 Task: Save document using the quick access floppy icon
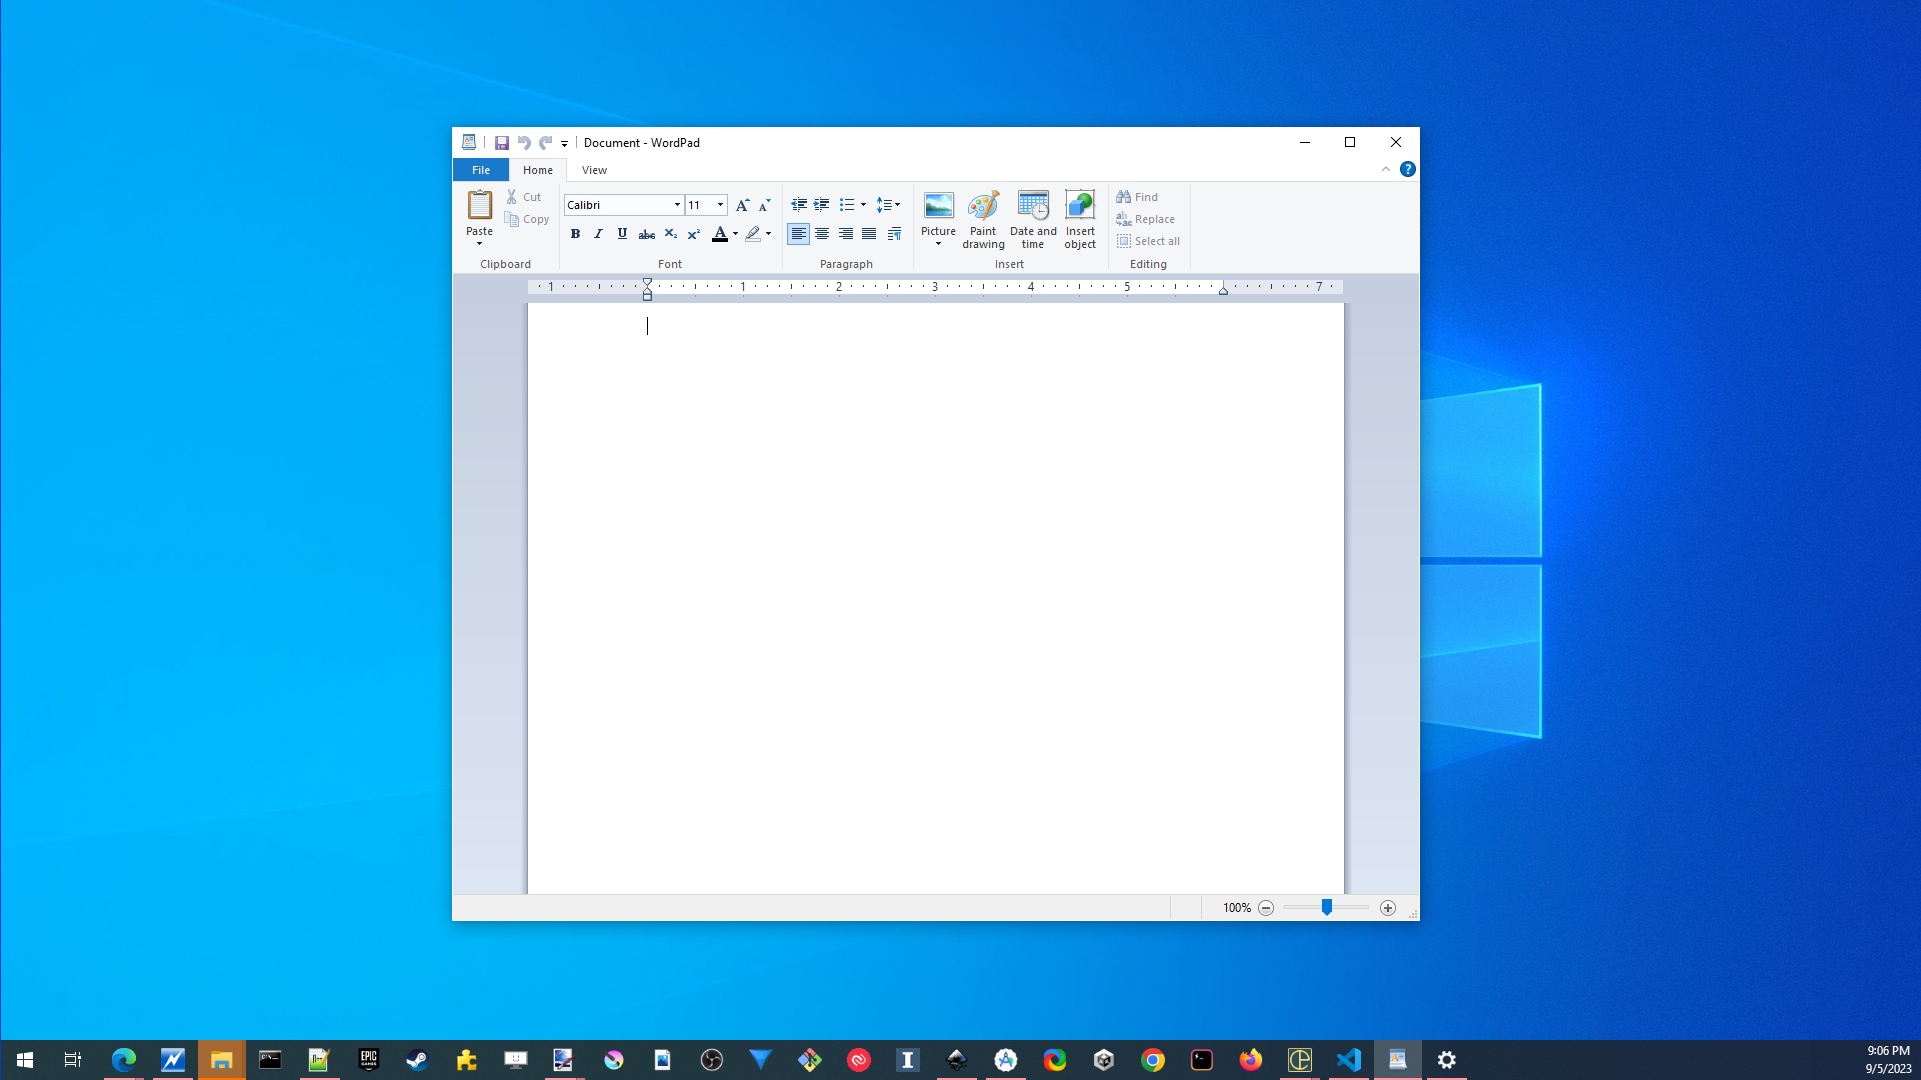[x=502, y=143]
